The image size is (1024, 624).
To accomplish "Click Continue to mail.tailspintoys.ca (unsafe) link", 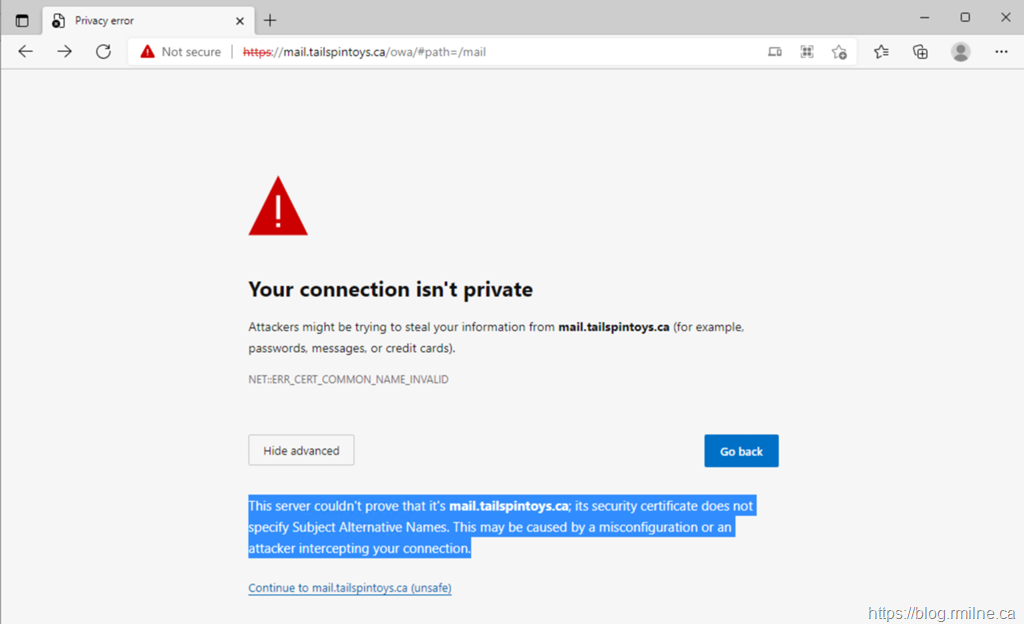I will tap(350, 588).
